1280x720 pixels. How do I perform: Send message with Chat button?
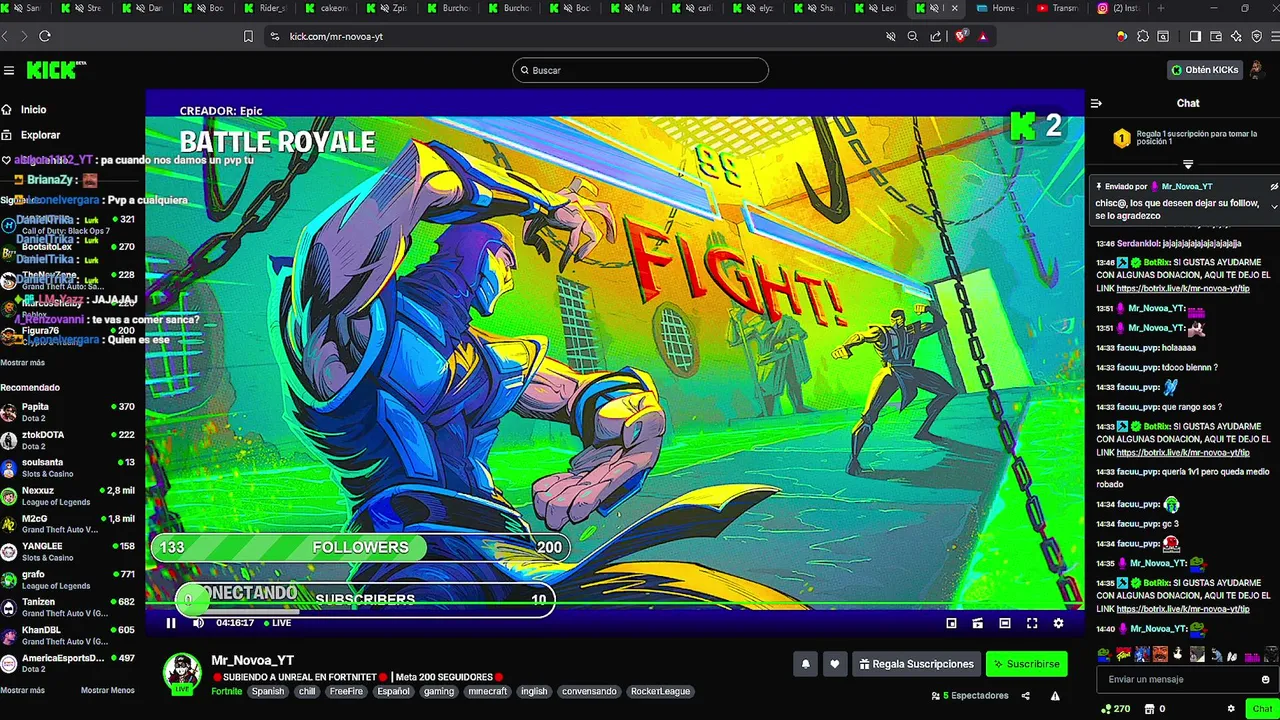1262,709
